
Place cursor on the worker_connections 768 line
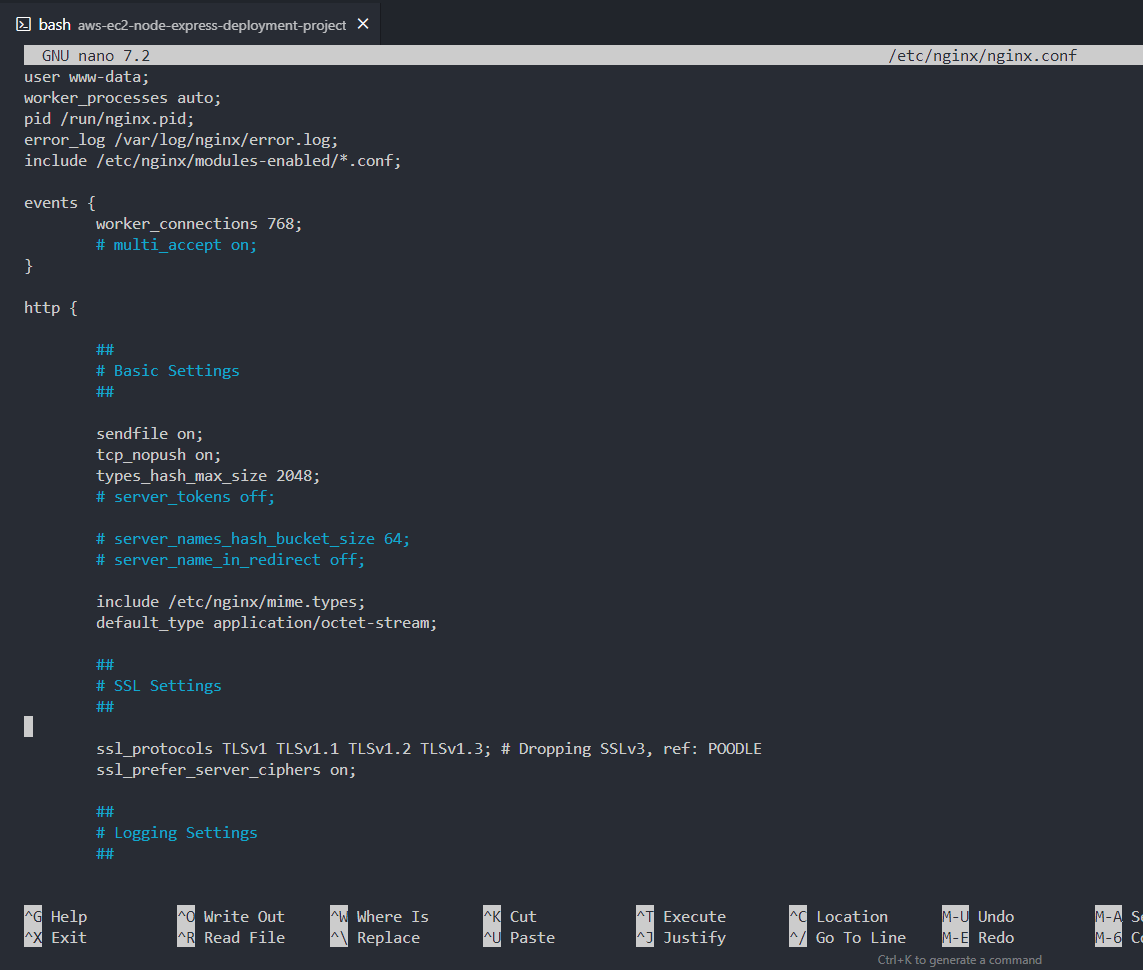point(198,224)
